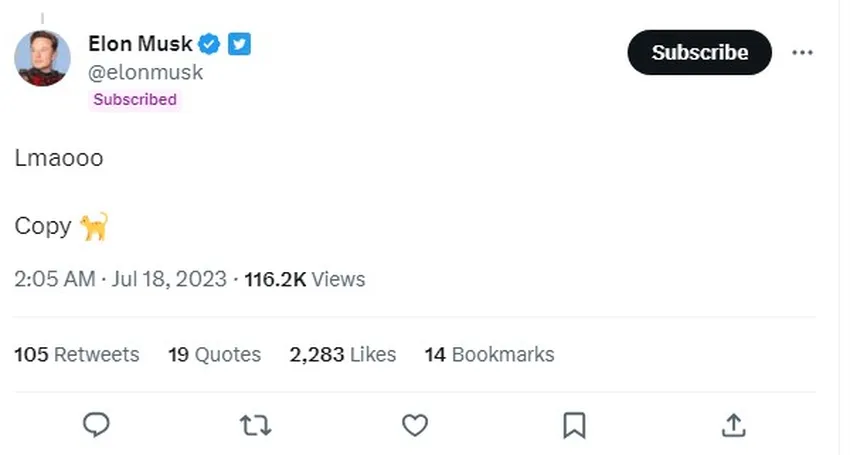Bookmark the tweet using bookmark icon

(x=574, y=425)
